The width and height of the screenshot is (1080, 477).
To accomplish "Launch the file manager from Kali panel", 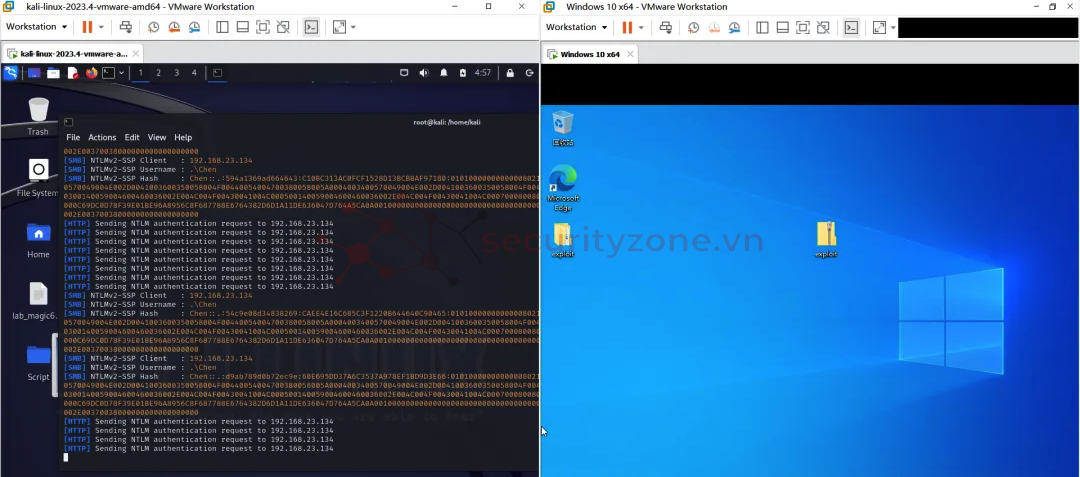I will [x=53, y=73].
